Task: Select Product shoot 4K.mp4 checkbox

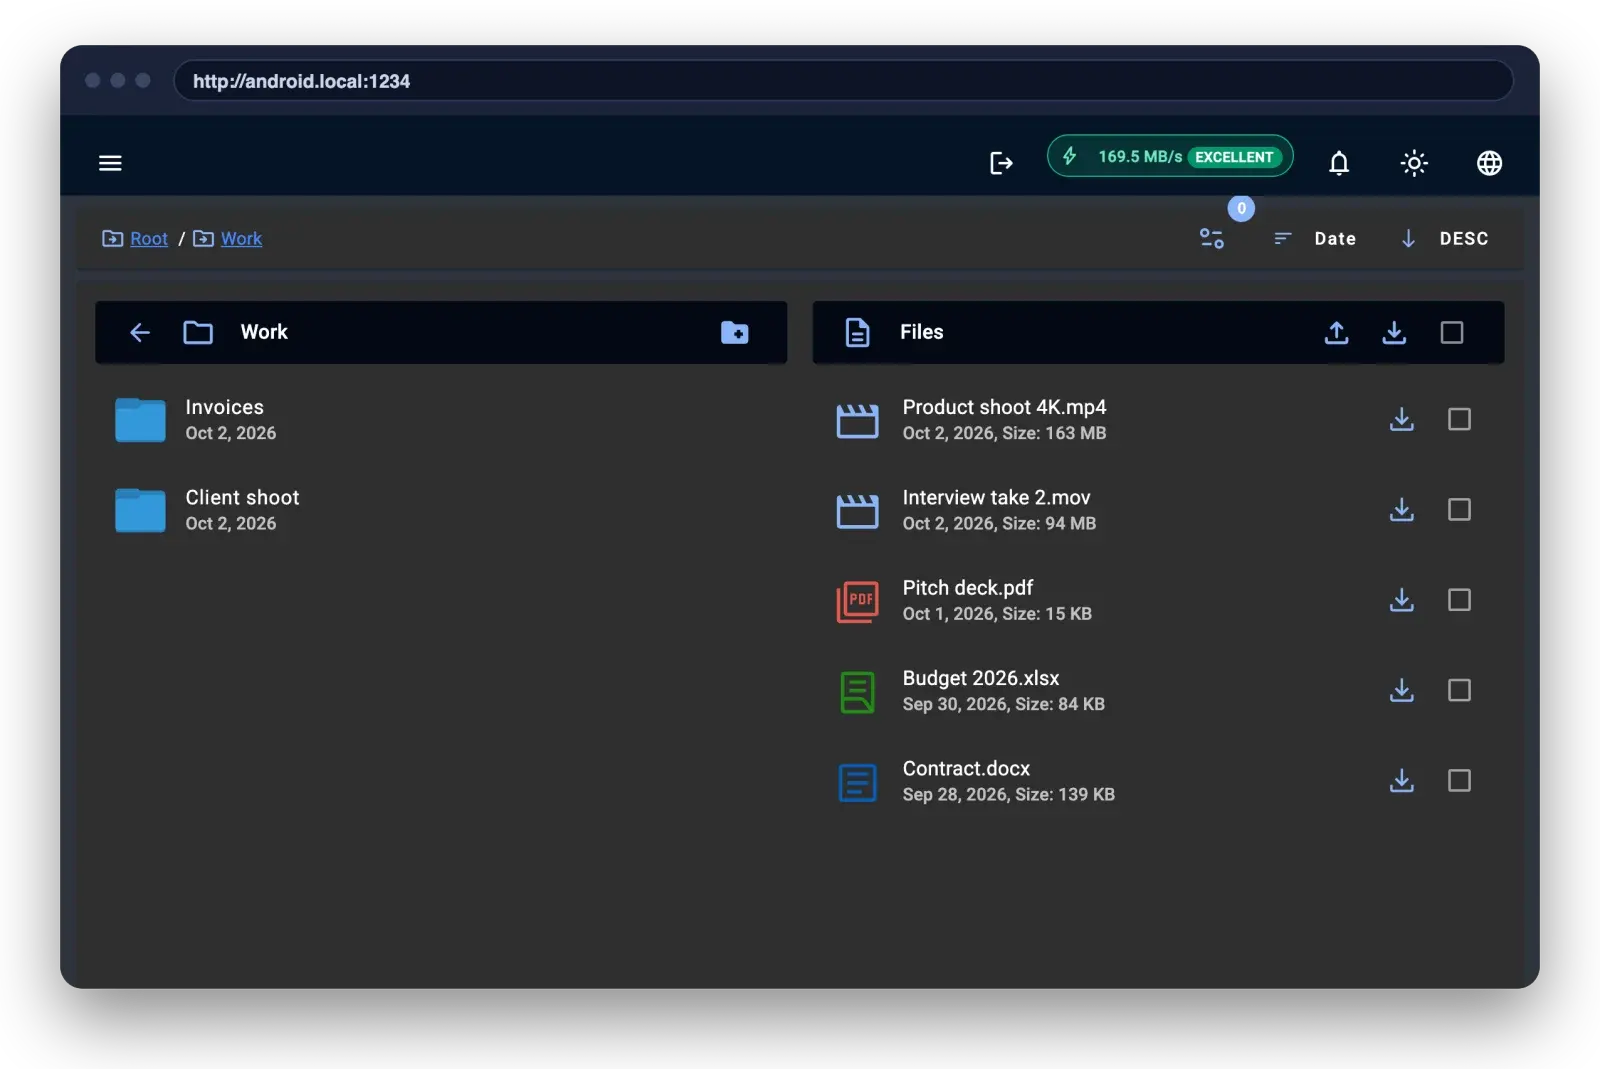Action: point(1459,419)
